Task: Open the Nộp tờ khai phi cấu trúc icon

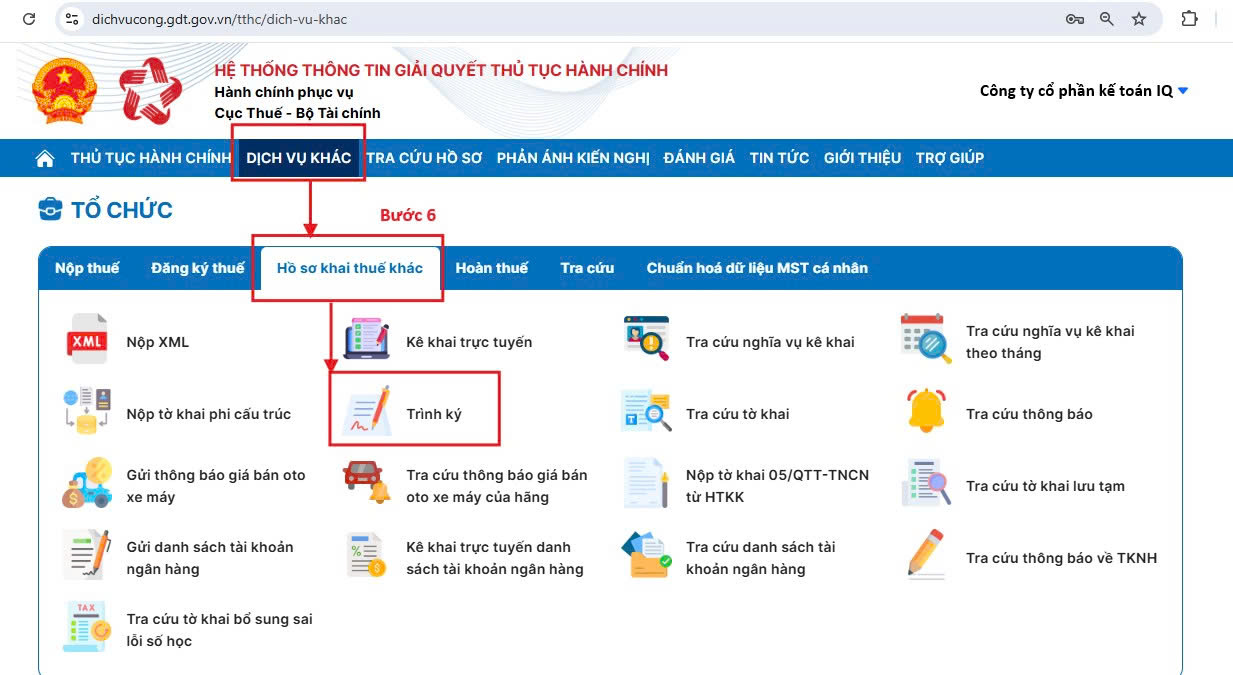Action: click(x=87, y=412)
